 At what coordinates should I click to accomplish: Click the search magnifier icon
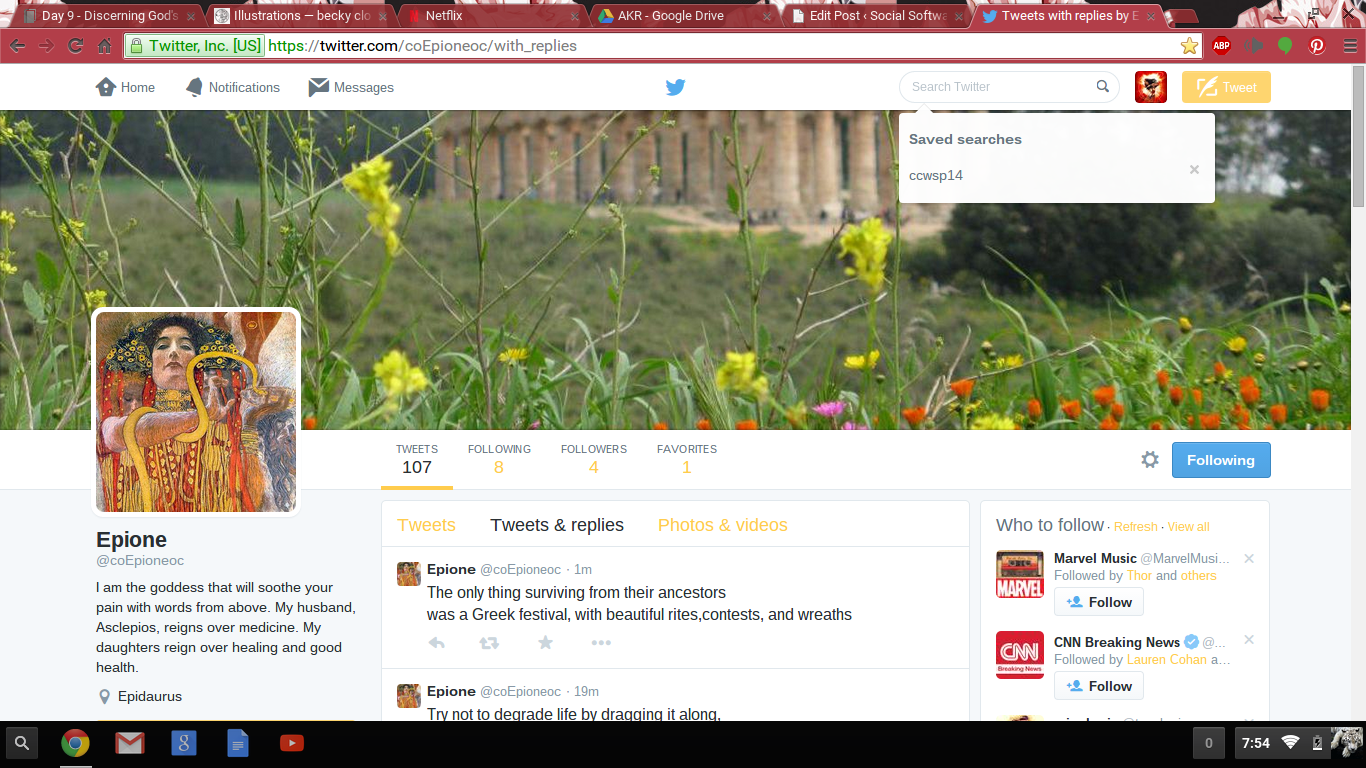point(1102,86)
